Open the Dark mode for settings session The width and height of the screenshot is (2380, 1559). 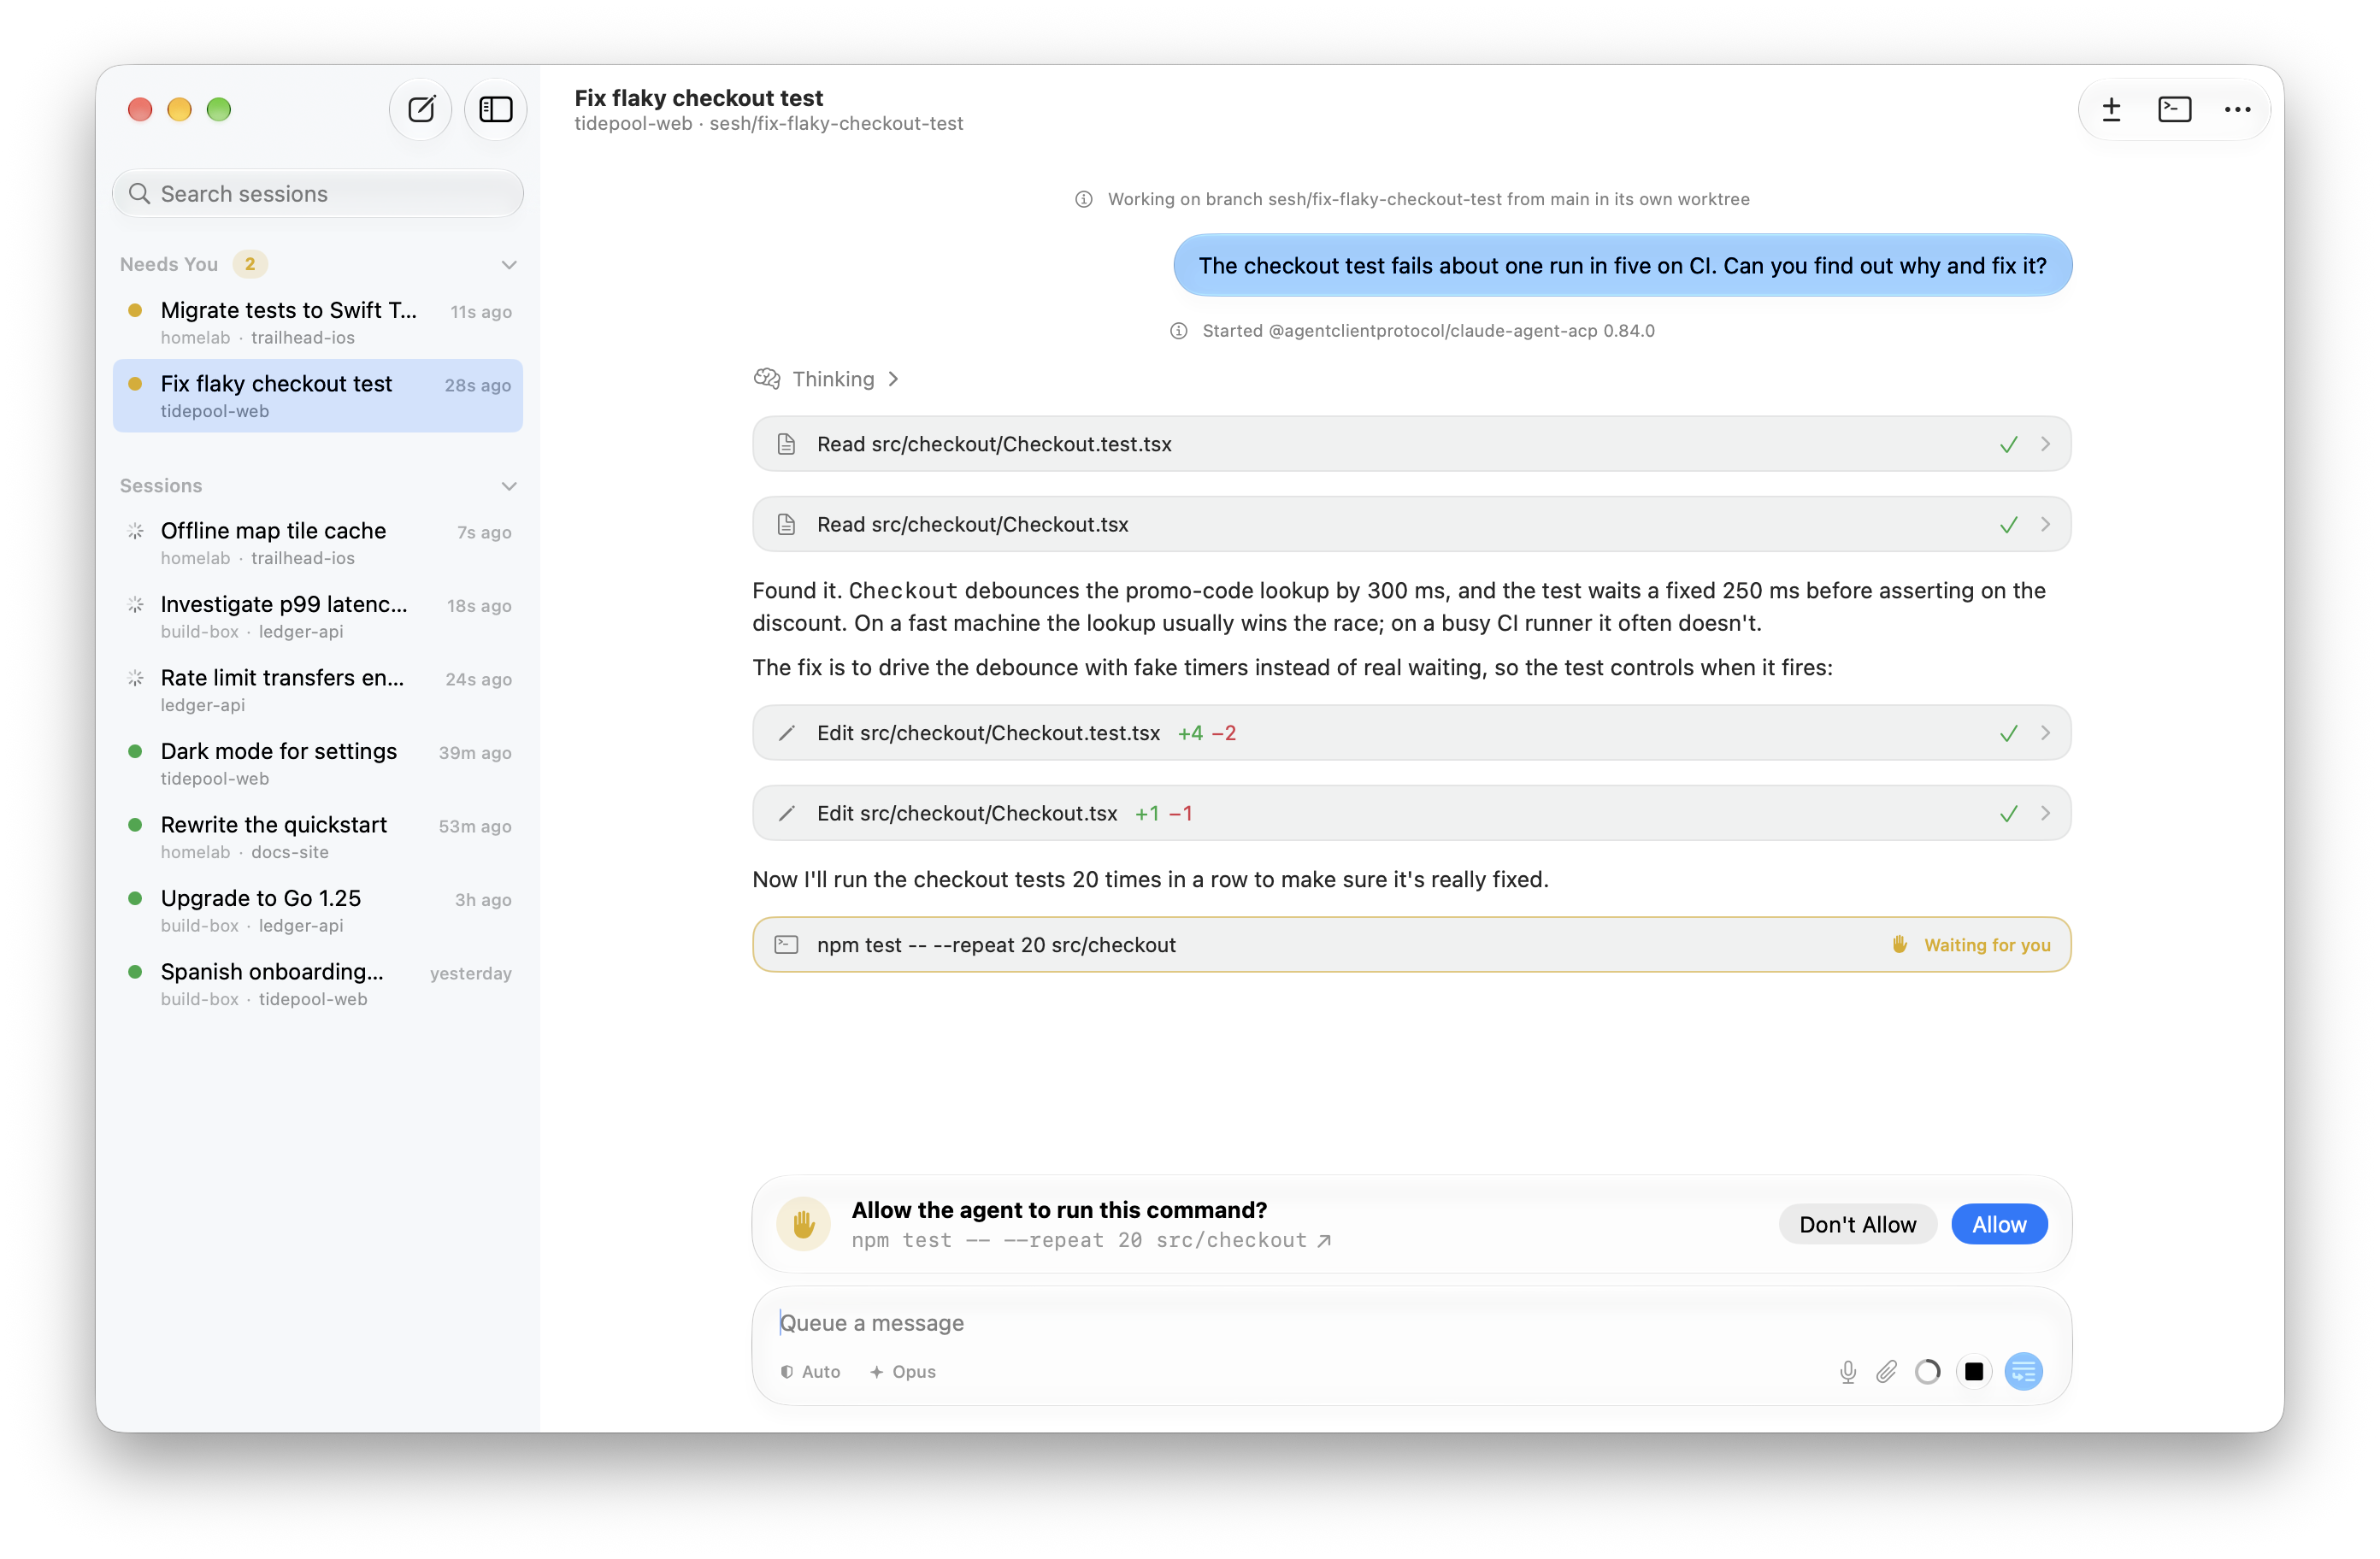point(318,763)
